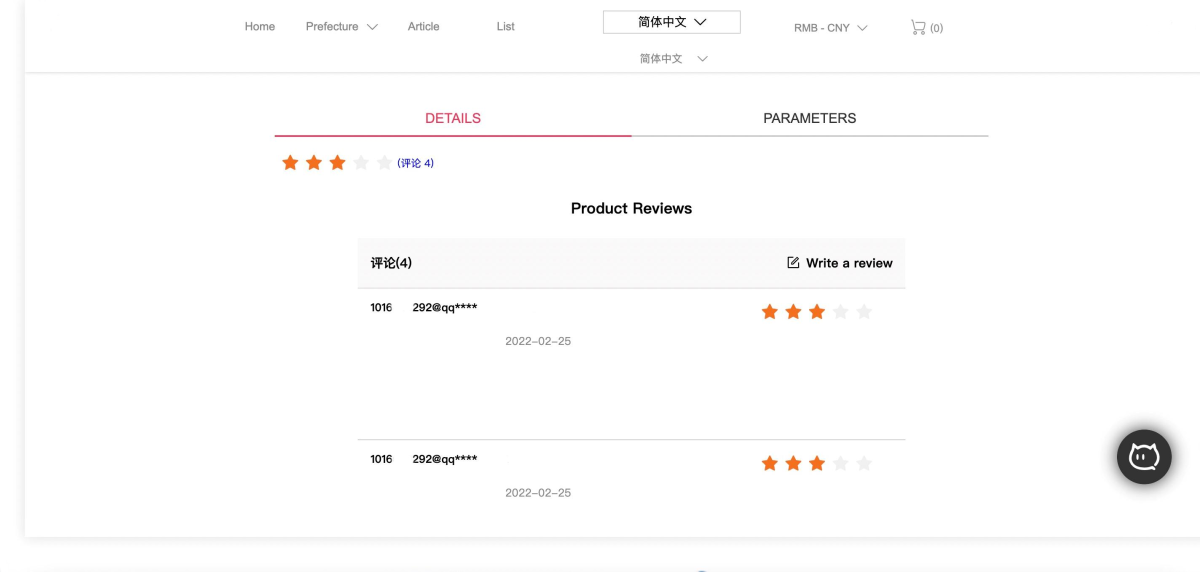Switch to the DETAILS tab

pos(453,118)
